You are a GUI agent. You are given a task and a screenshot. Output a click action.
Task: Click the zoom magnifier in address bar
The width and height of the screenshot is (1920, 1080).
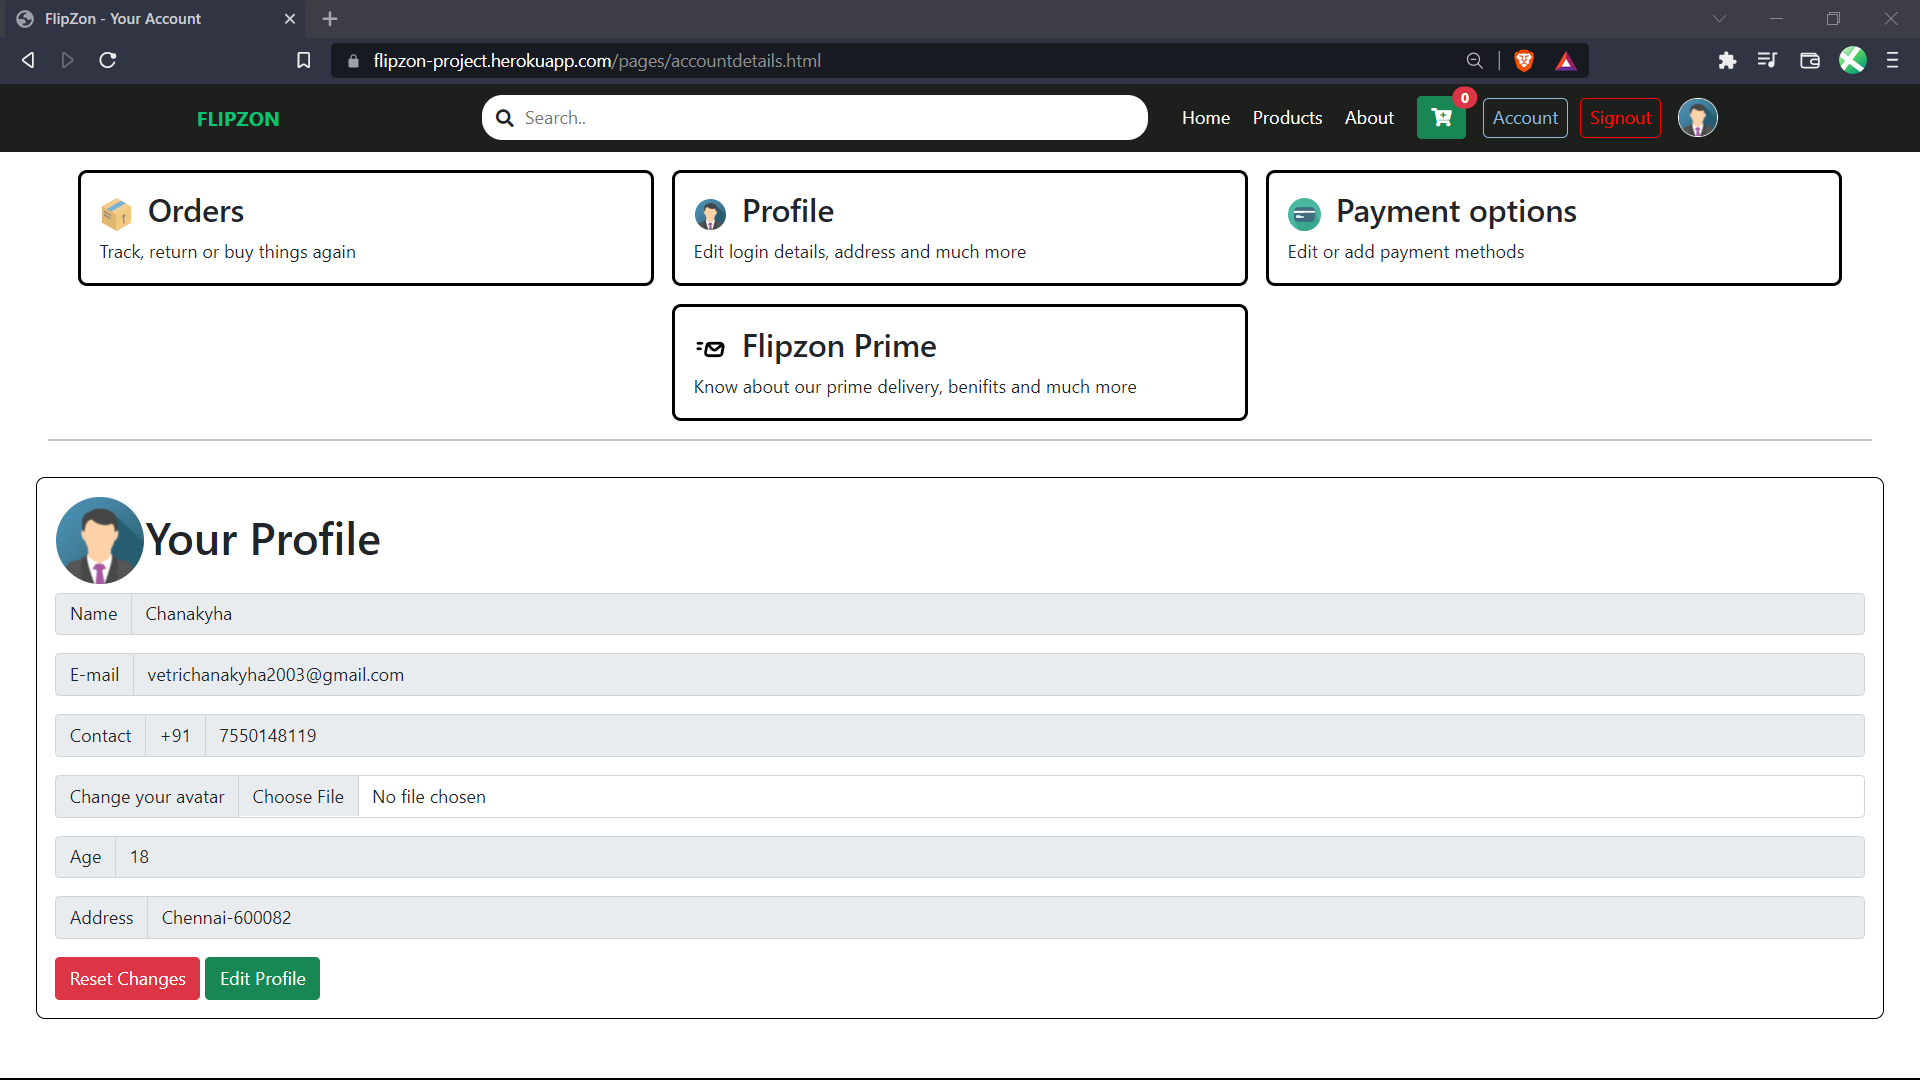(1474, 61)
